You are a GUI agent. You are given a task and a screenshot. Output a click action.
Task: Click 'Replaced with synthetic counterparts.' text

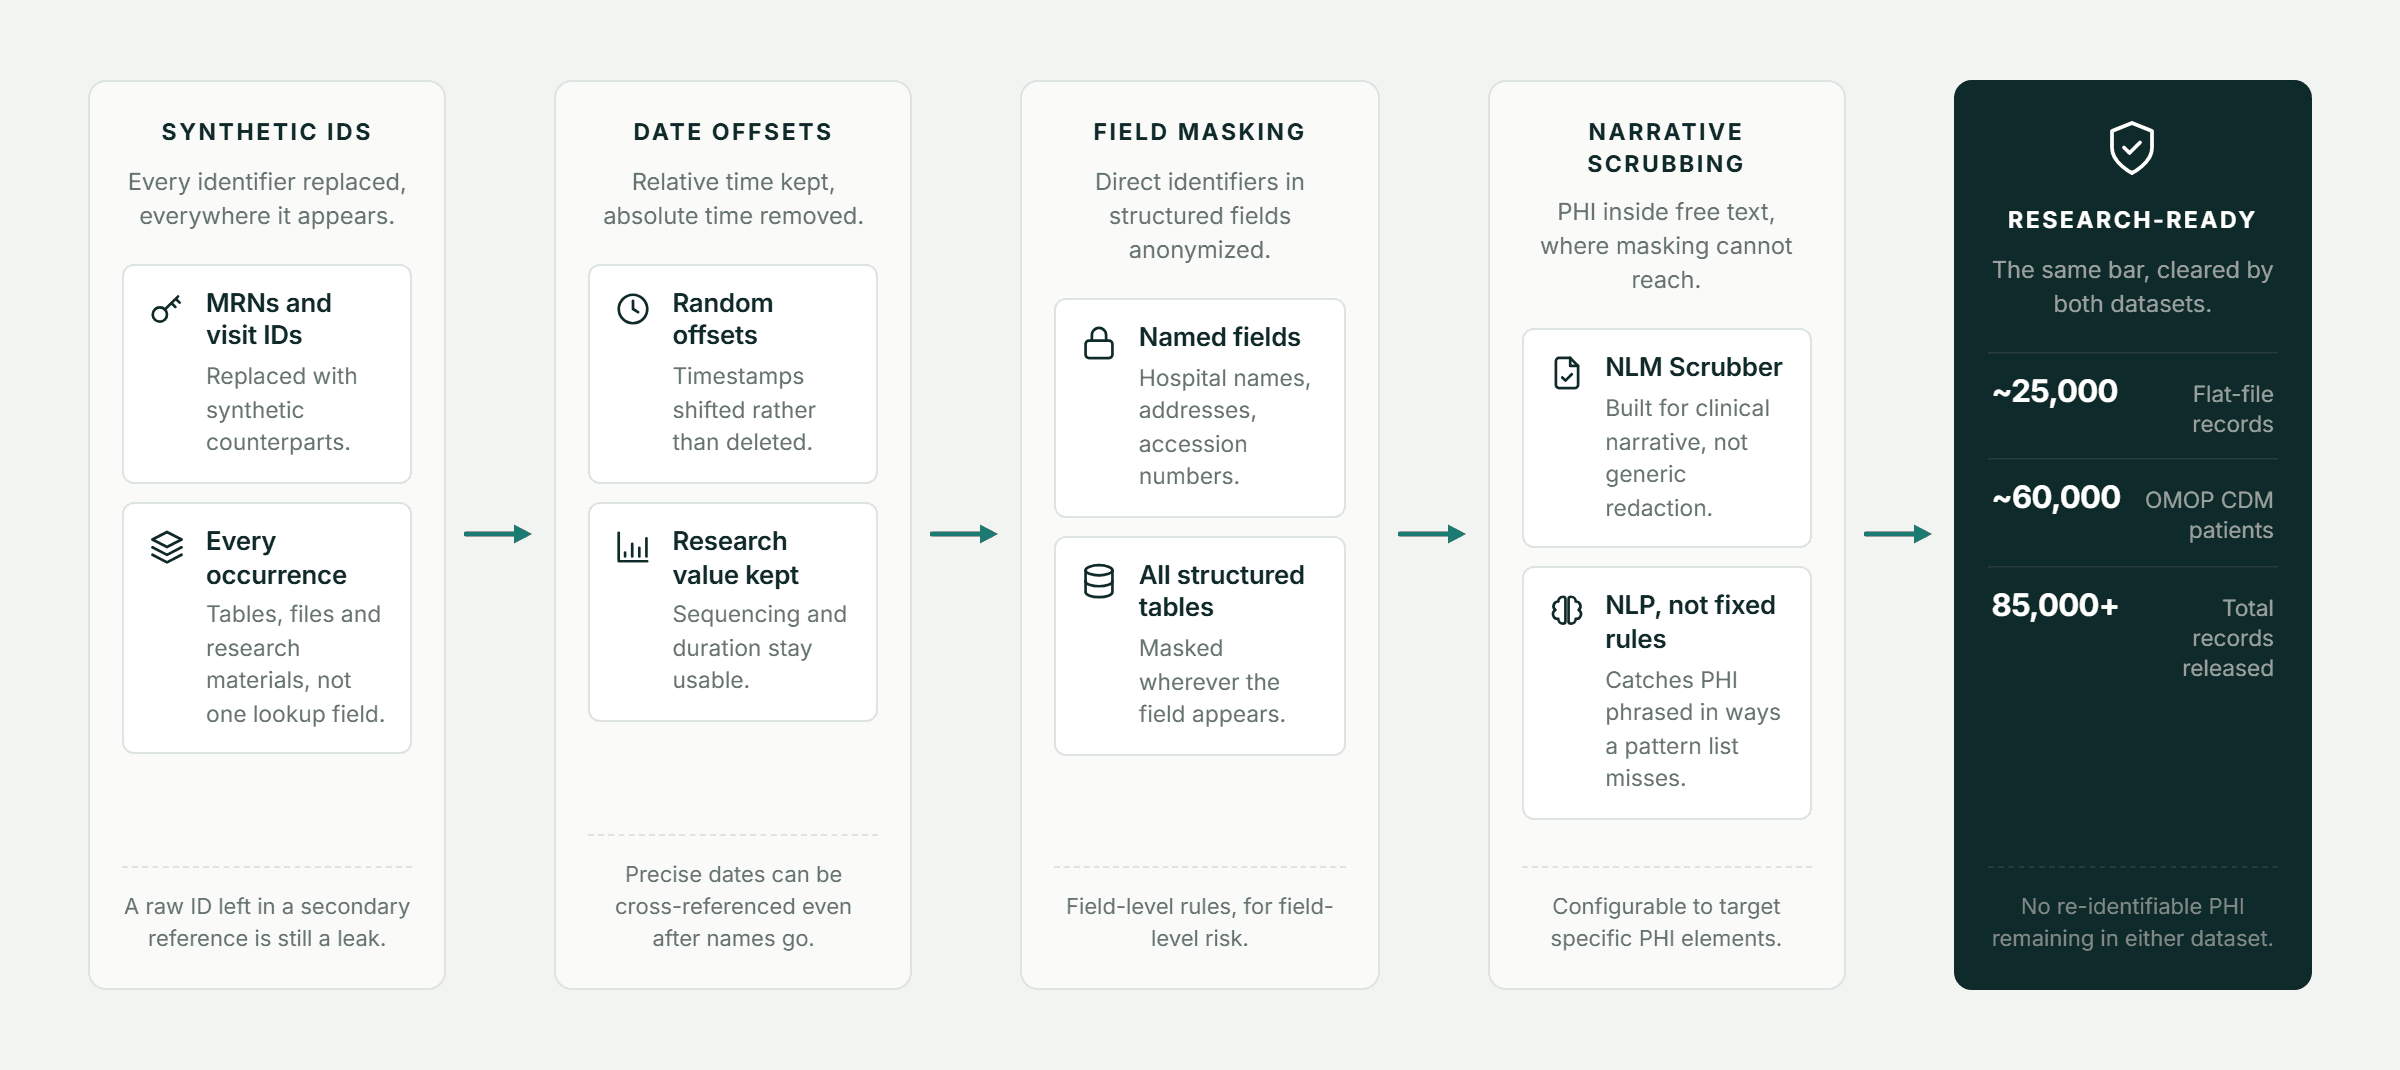pyautogui.click(x=281, y=409)
